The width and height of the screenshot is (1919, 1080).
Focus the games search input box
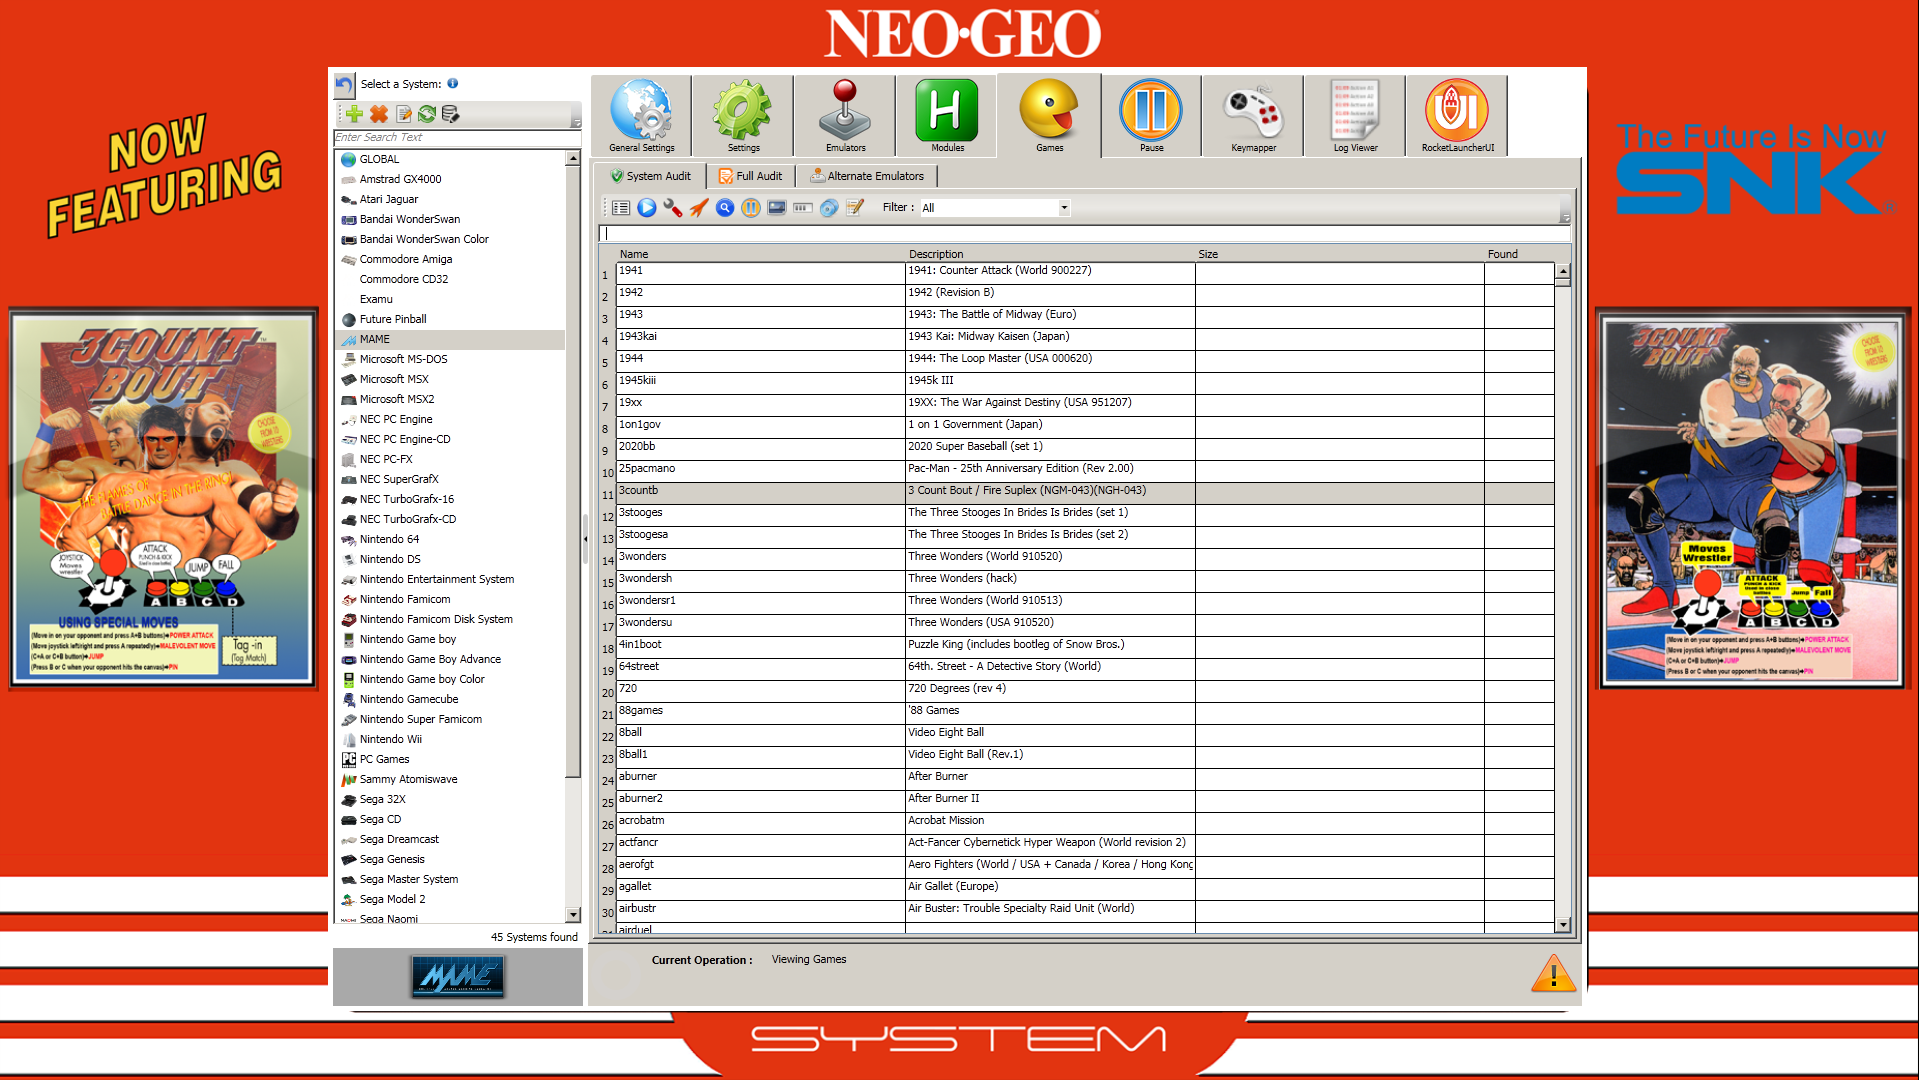(1085, 234)
